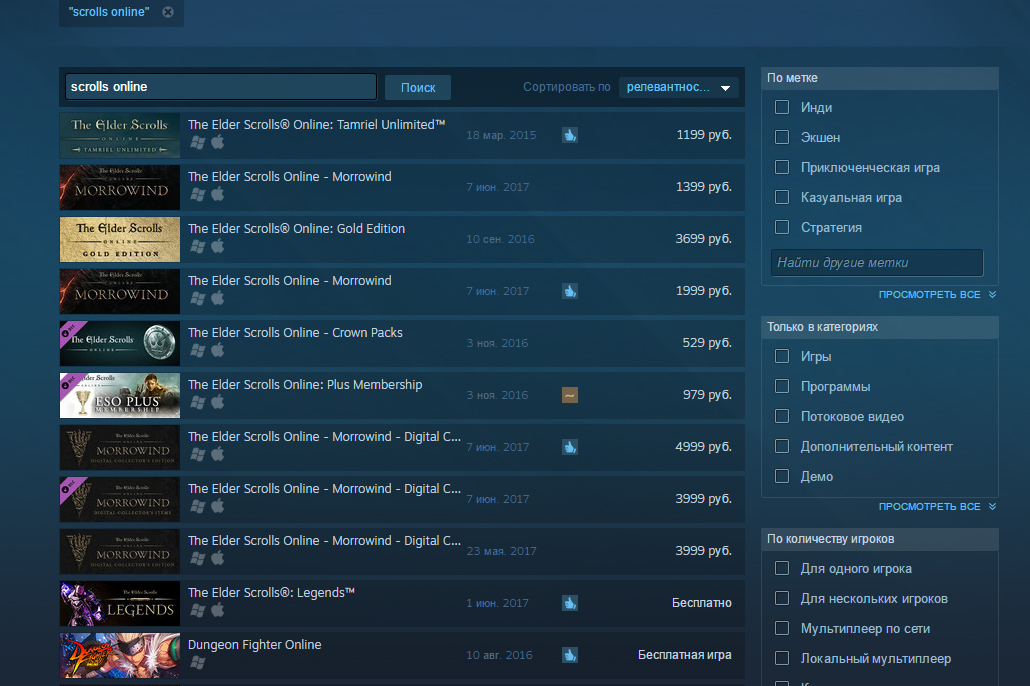Tick the Приключенческая игра checkbox

pos(782,167)
